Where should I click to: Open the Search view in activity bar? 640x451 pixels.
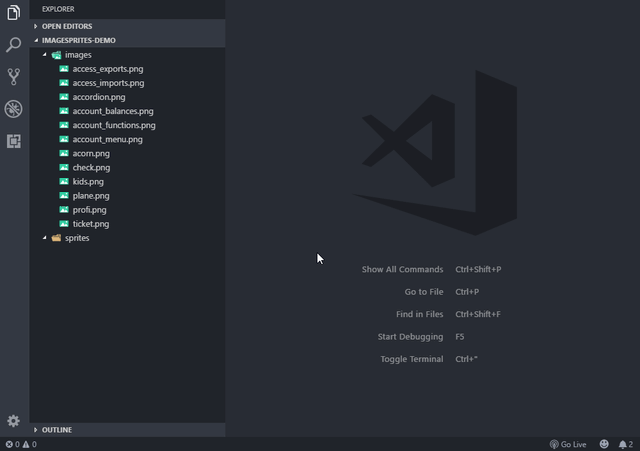tap(13, 44)
